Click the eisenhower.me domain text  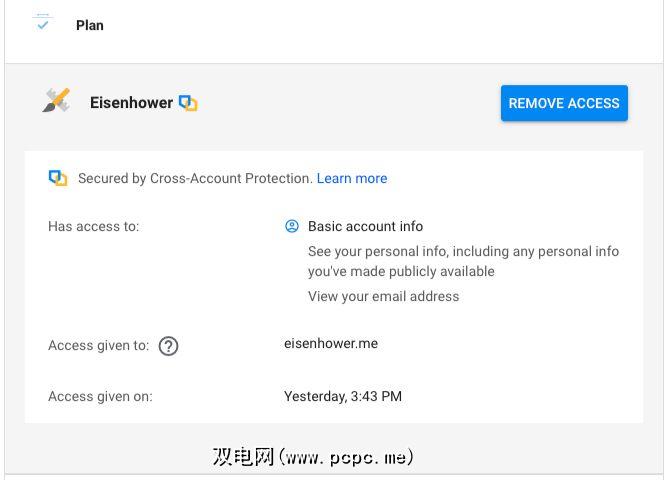(331, 343)
